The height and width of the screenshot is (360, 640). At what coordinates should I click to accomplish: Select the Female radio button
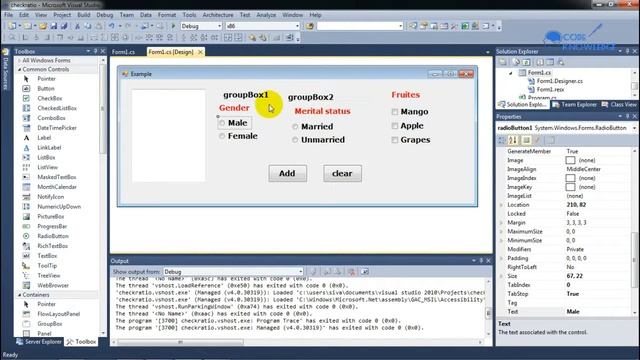(x=238, y=136)
